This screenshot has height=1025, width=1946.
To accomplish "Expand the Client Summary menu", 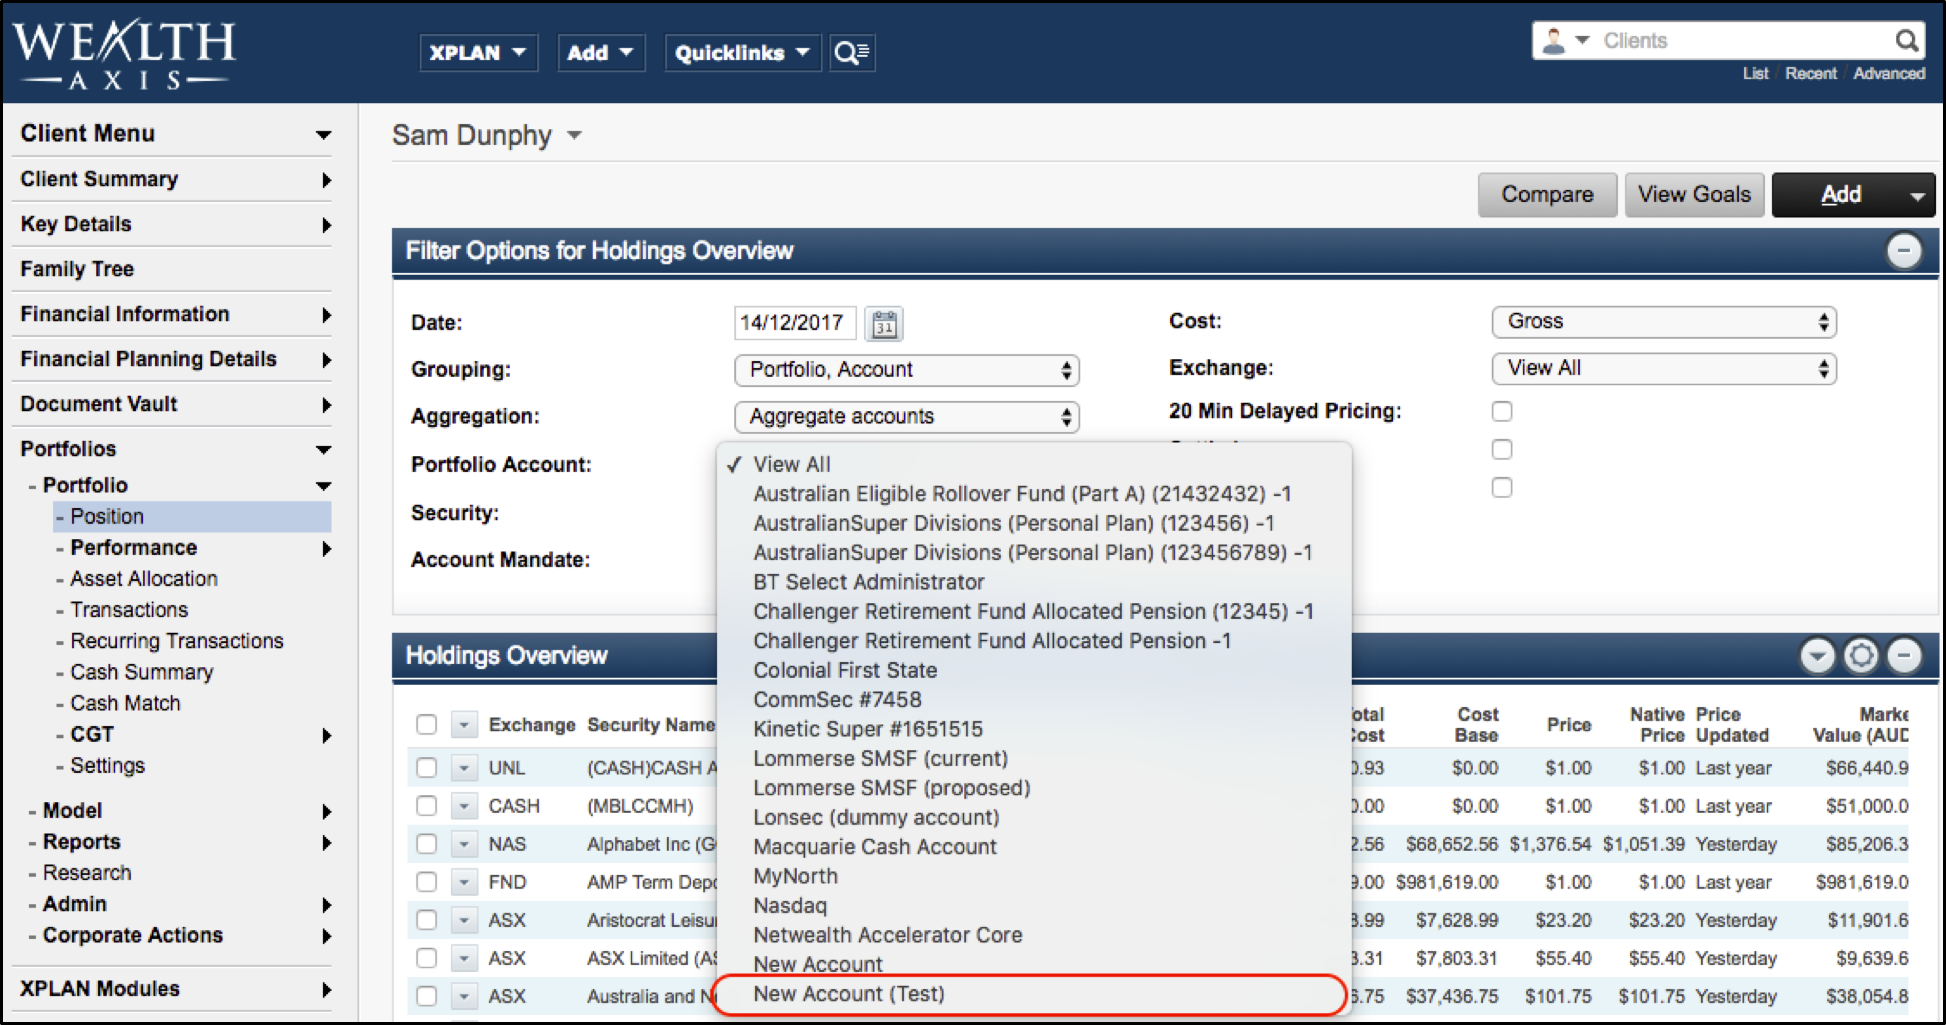I will click(326, 180).
